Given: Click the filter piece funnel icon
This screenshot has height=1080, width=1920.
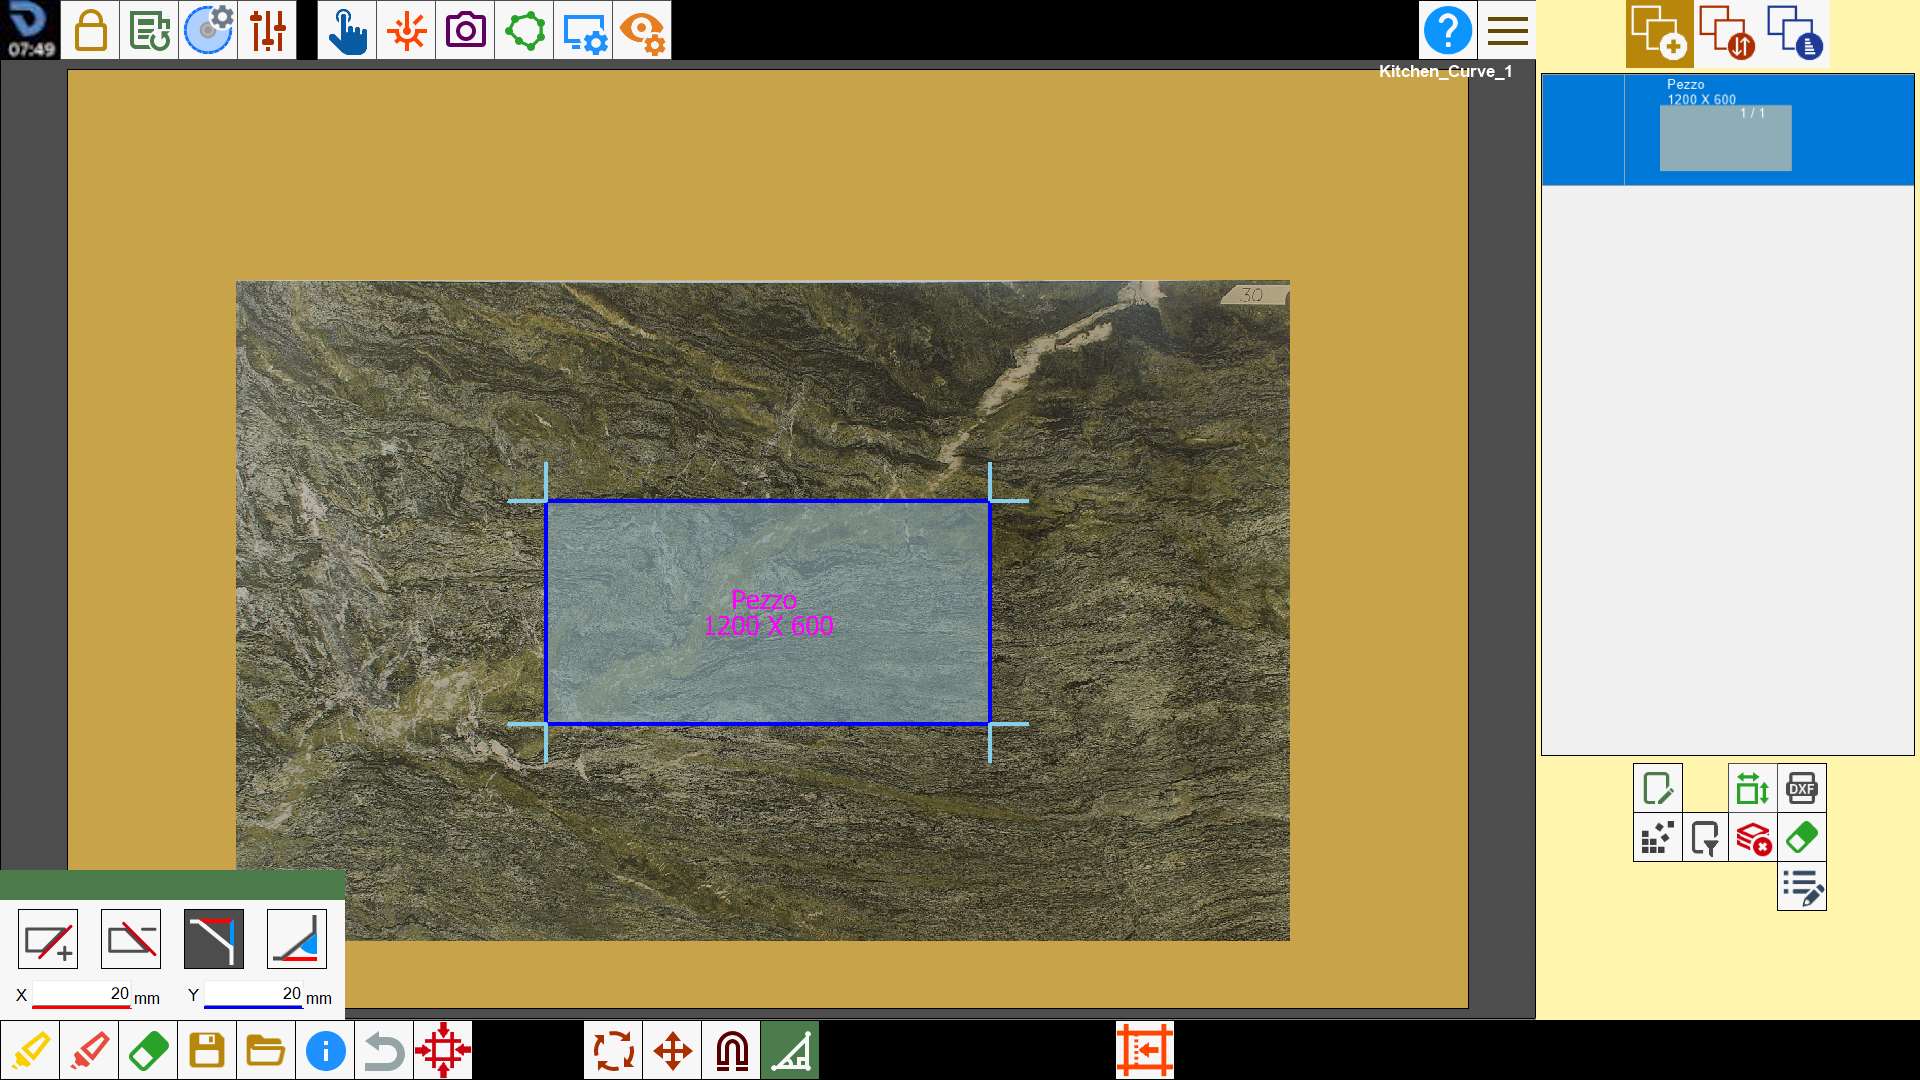Looking at the screenshot, I should coord(1705,837).
